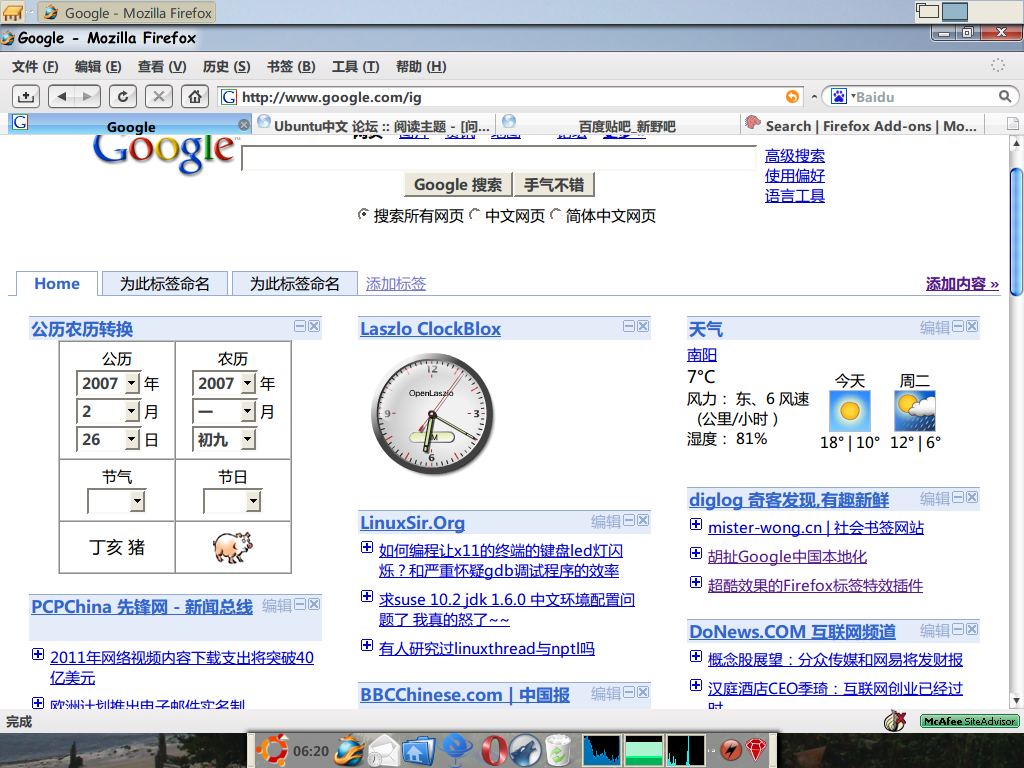1024x768 pixels.
Task: Switch to the 百度贴吧_新野吧 tab
Action: [619, 125]
